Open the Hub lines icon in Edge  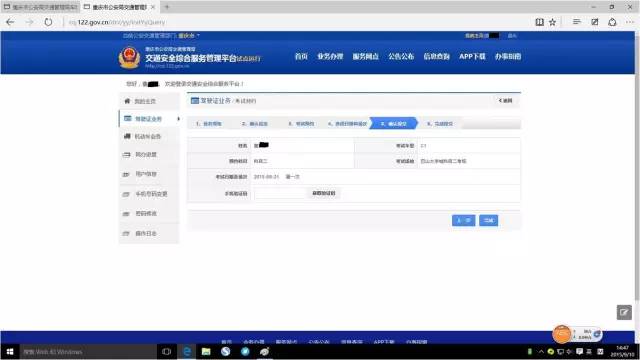click(576, 22)
